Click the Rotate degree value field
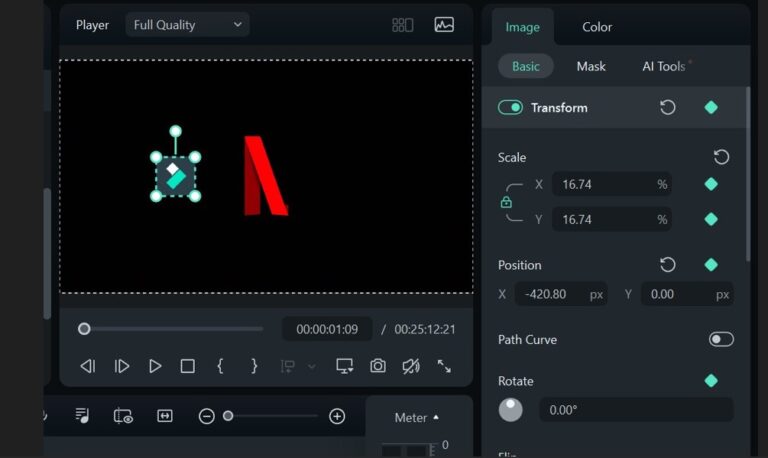 click(x=636, y=410)
